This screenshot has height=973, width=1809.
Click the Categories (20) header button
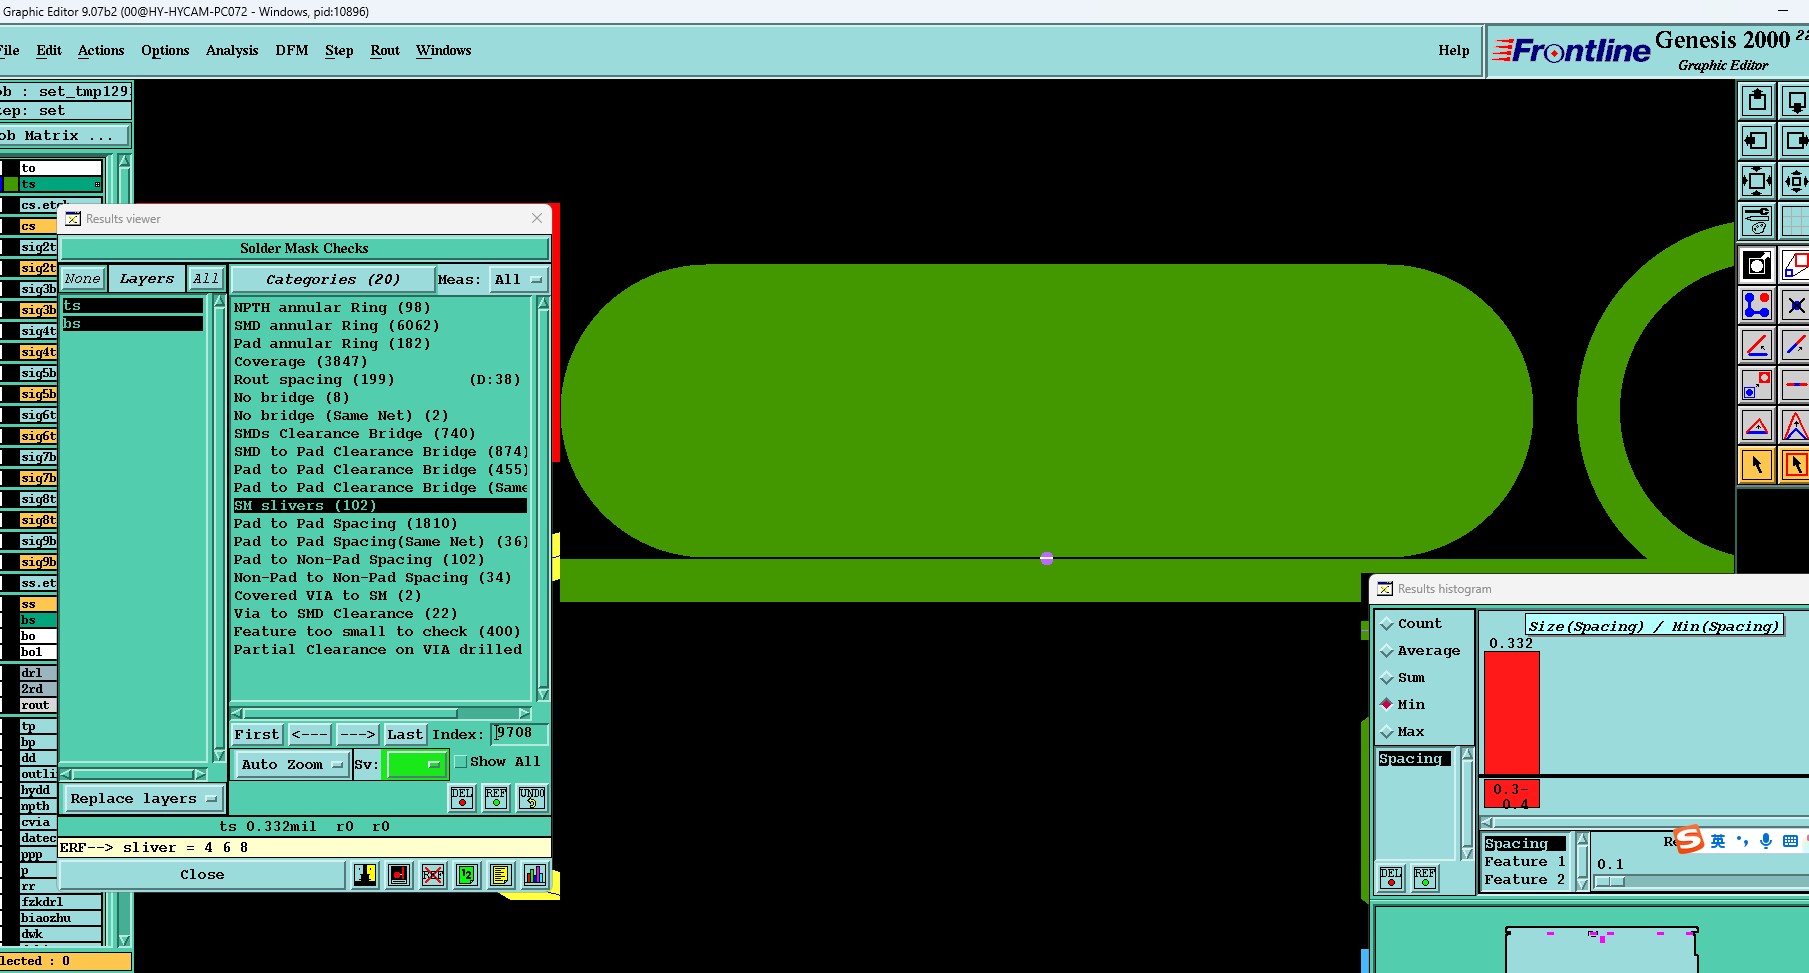point(333,280)
